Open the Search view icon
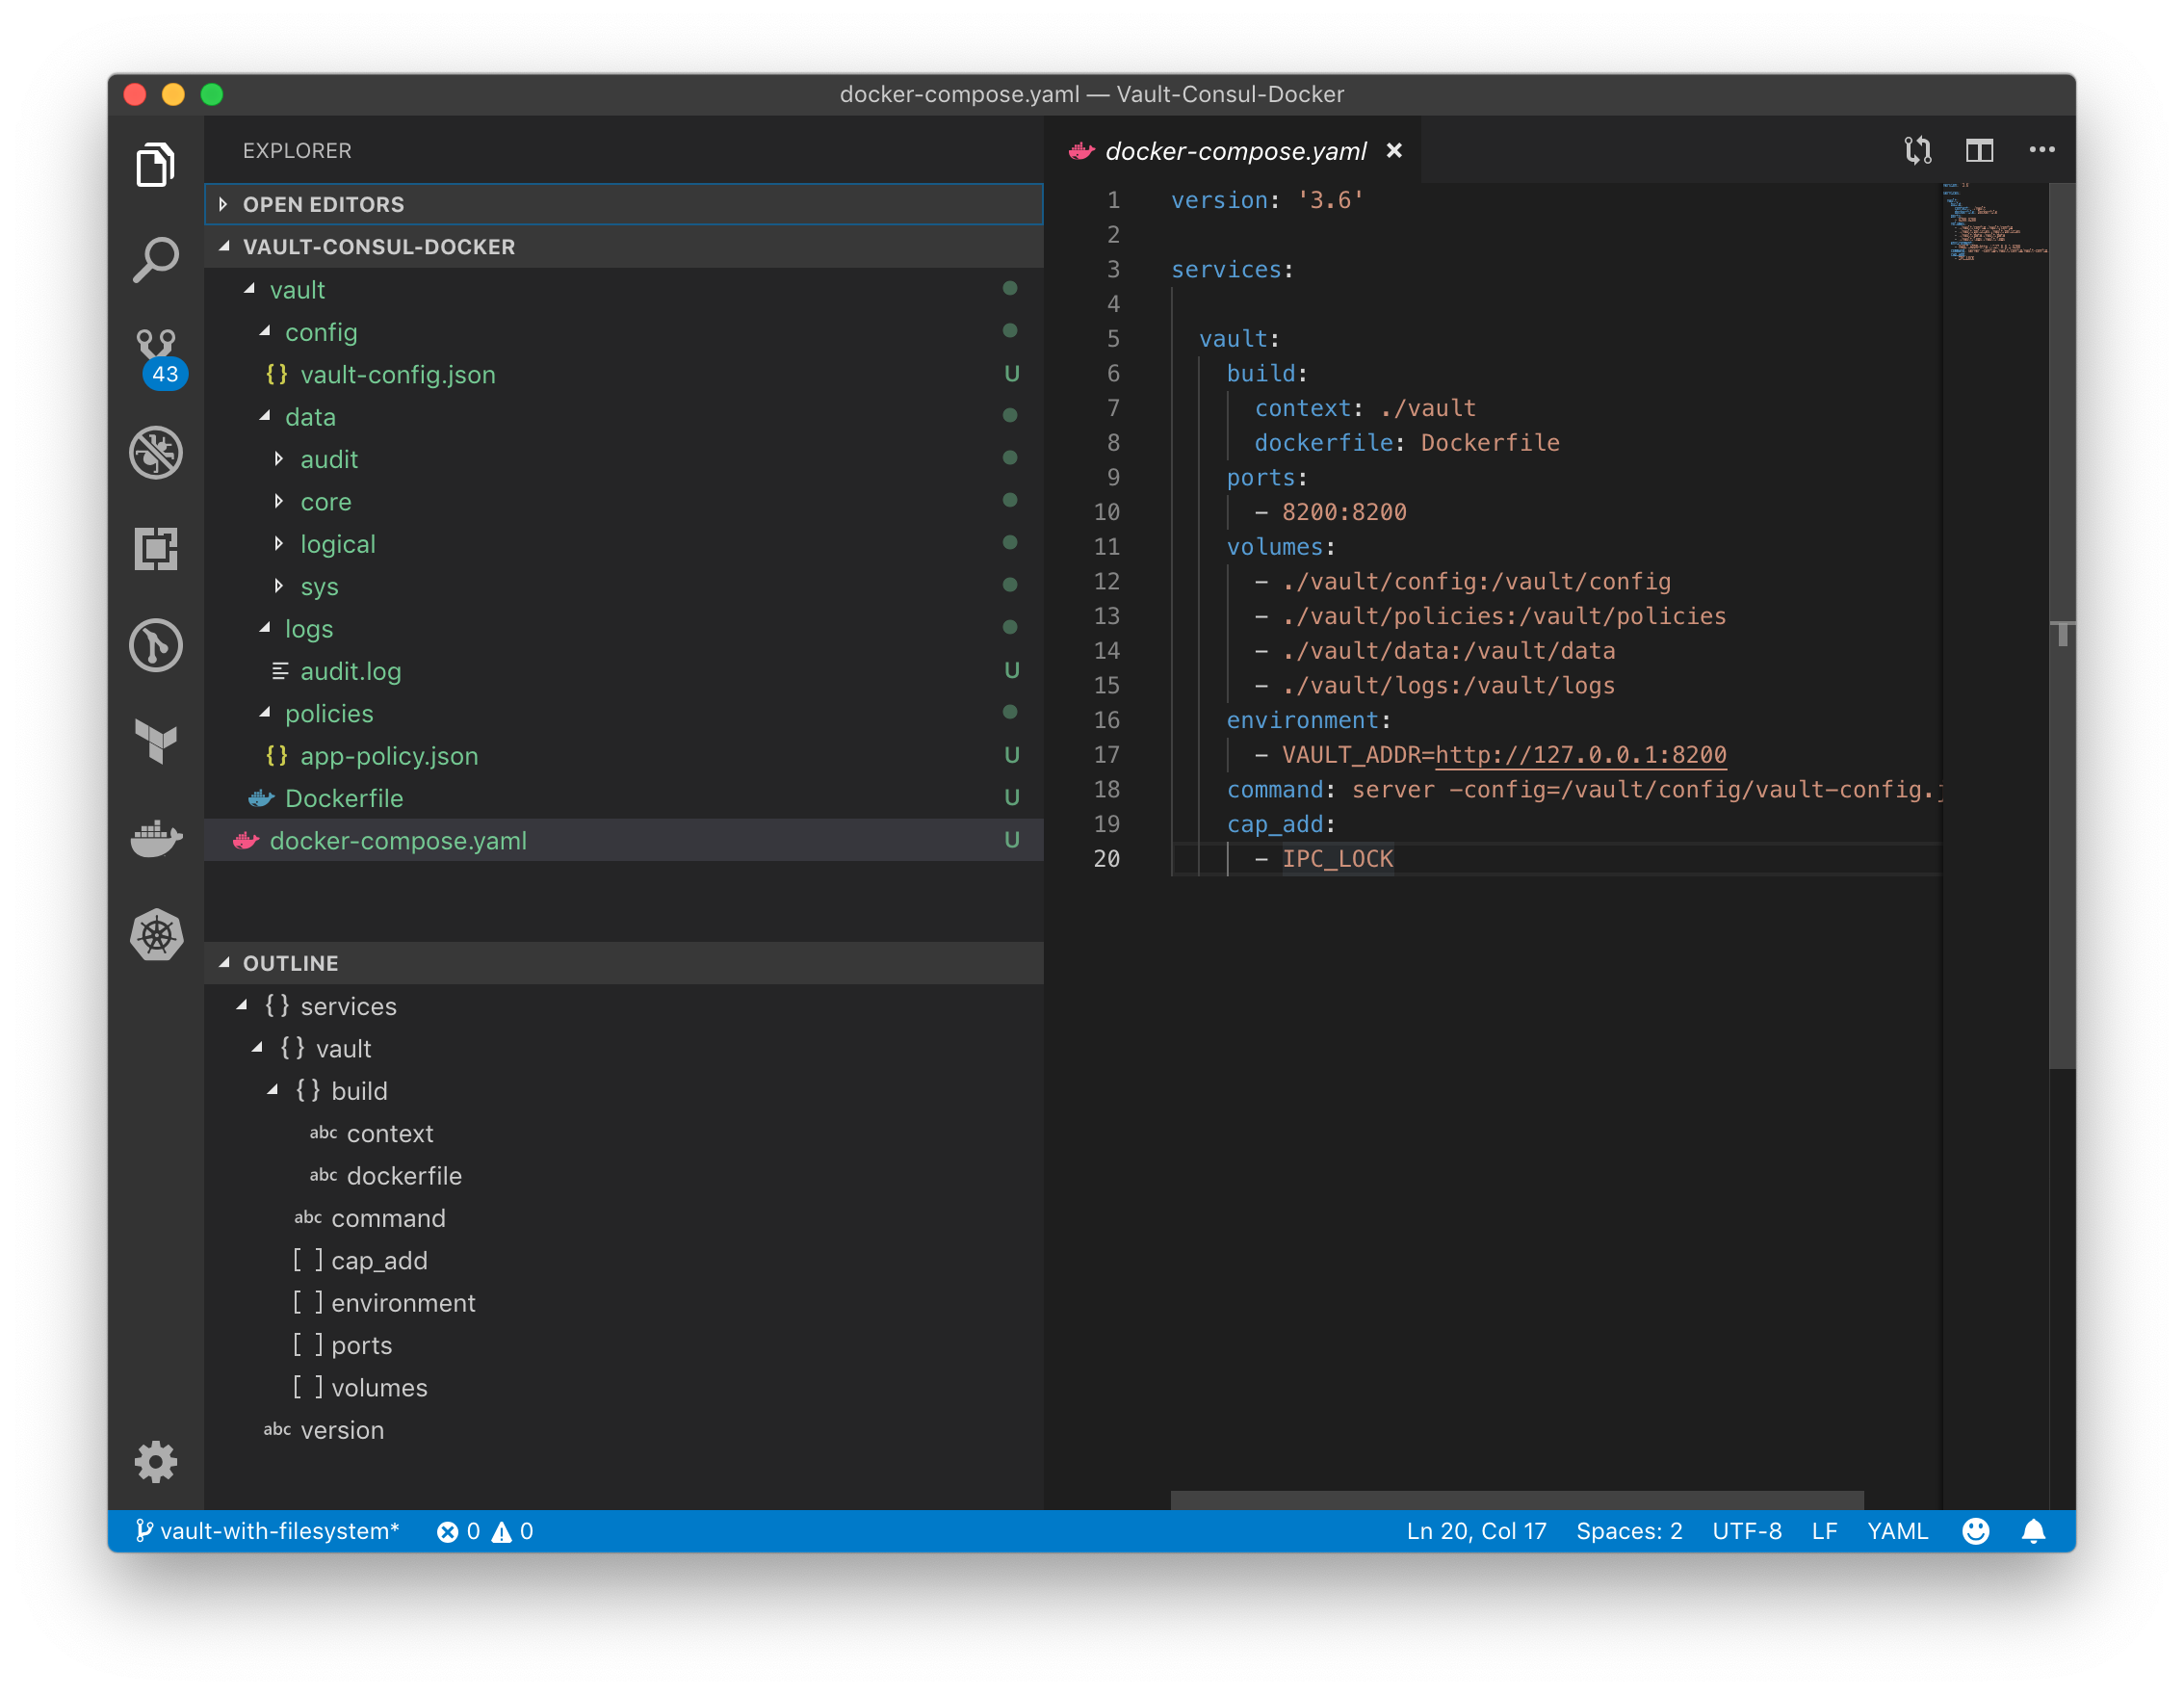Screen dimensions: 2184x1695 coord(156,259)
